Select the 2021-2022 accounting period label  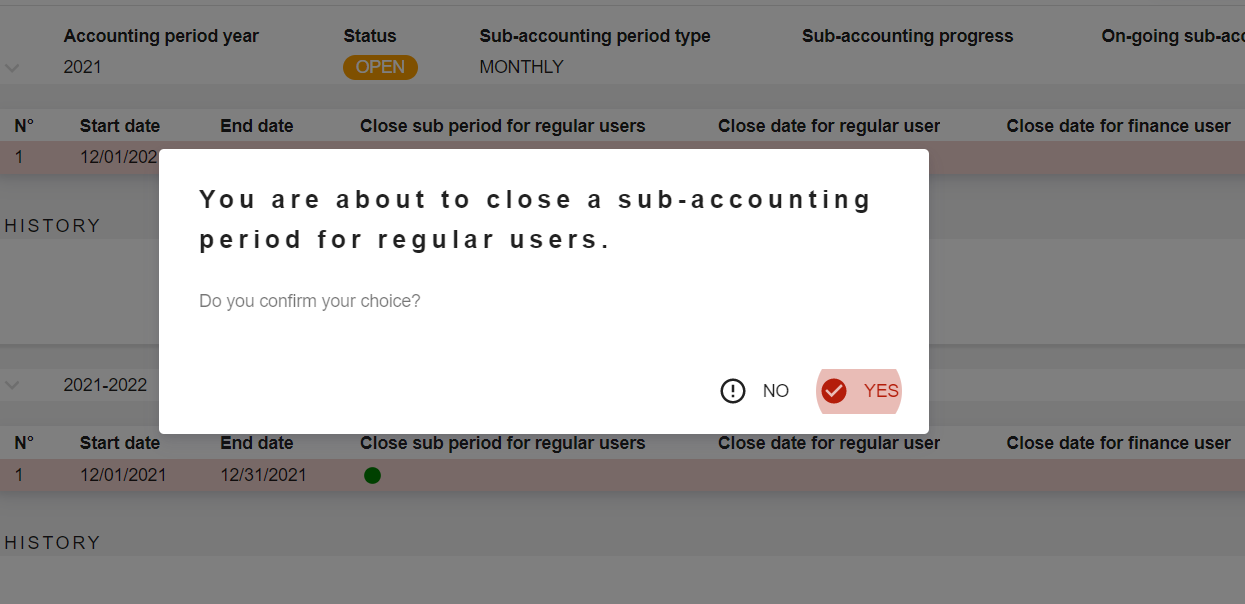click(x=105, y=385)
